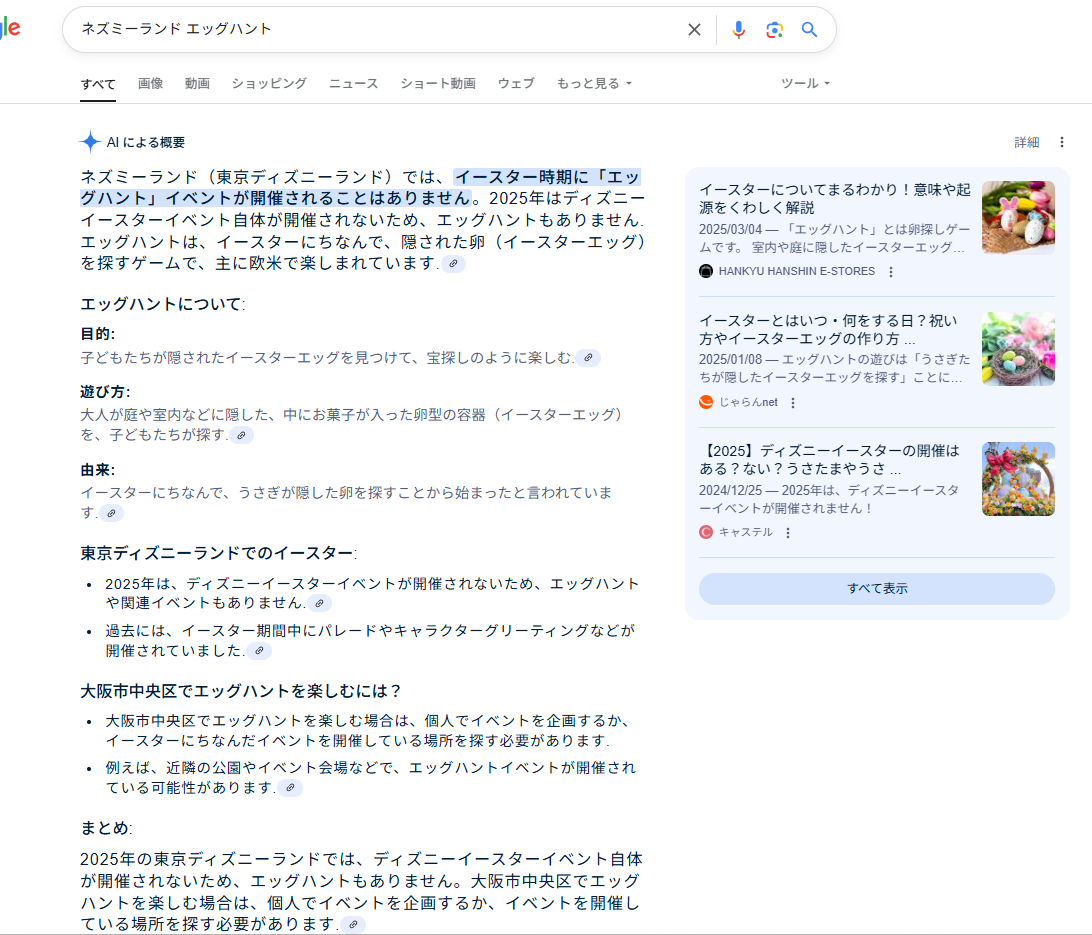1092x935 pixels.
Task: Submit search with the magnifying glass icon
Action: point(809,29)
